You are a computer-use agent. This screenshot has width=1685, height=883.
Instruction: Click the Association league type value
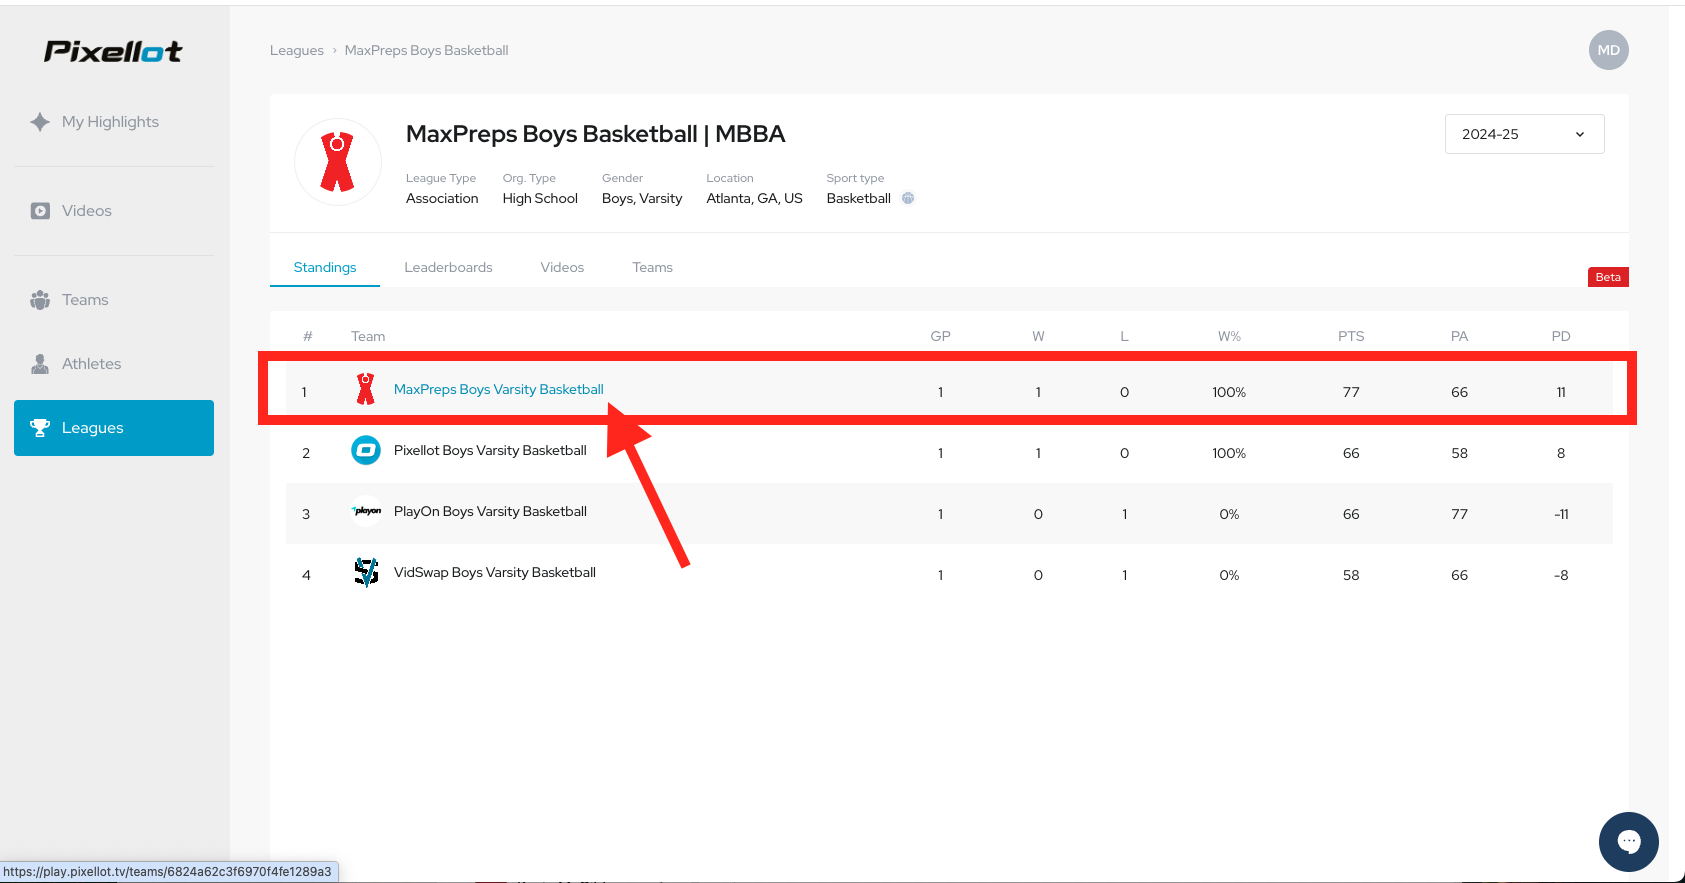[442, 198]
